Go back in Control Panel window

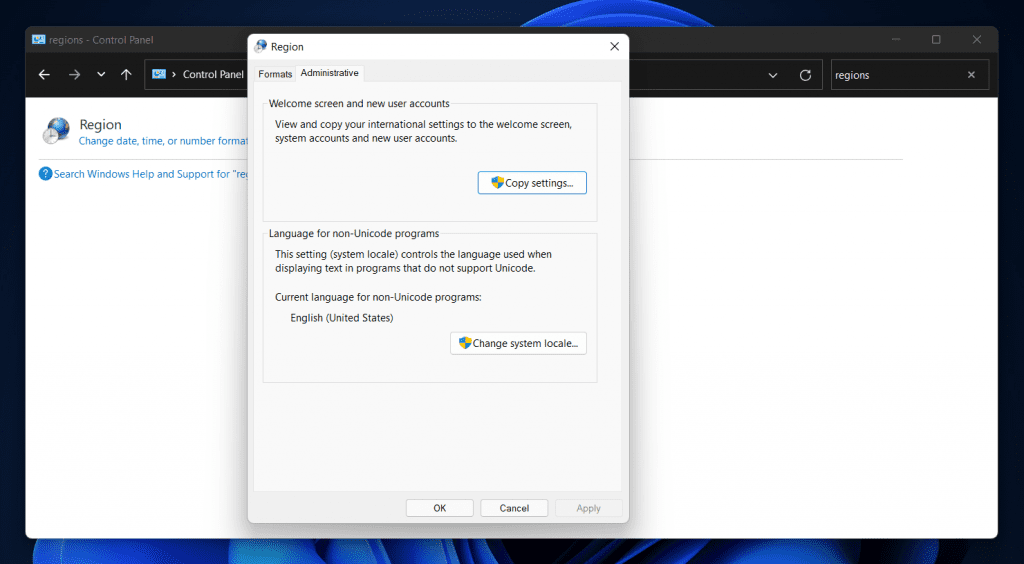point(44,74)
